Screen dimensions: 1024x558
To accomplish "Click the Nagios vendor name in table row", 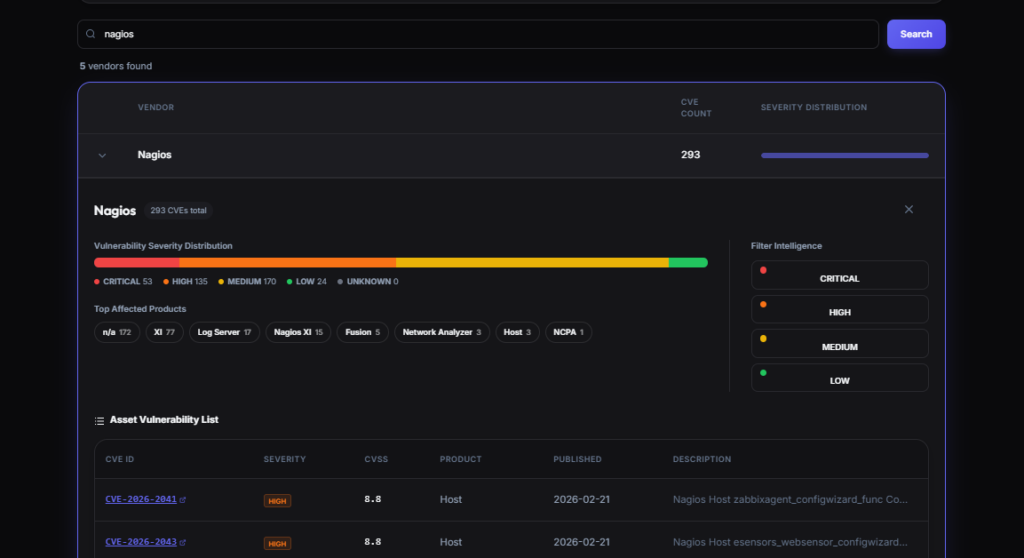I will [154, 155].
